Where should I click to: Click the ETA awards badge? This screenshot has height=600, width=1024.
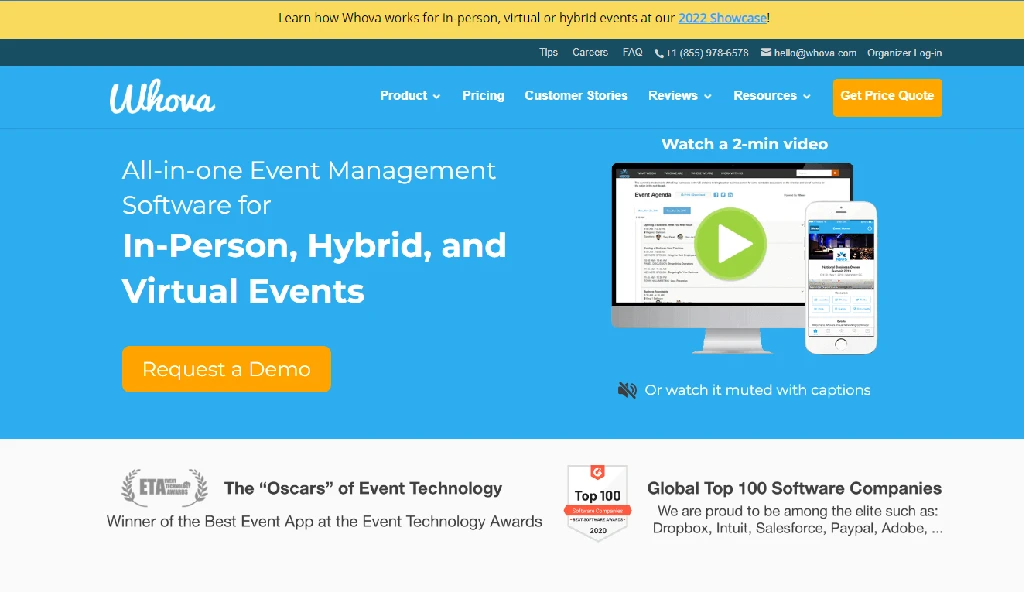(165, 488)
